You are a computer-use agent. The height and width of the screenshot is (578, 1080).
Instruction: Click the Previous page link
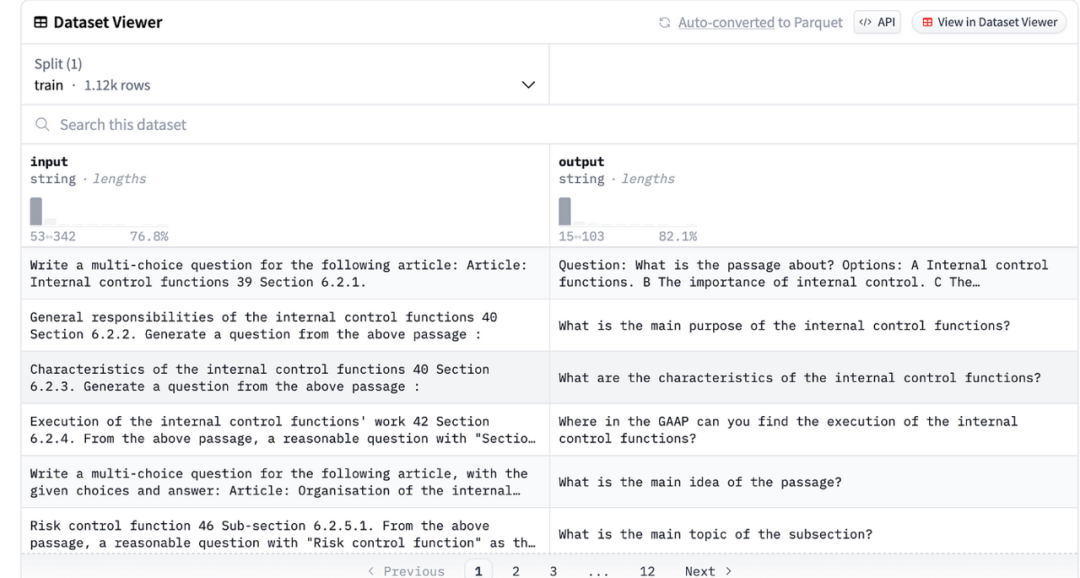click(x=406, y=571)
